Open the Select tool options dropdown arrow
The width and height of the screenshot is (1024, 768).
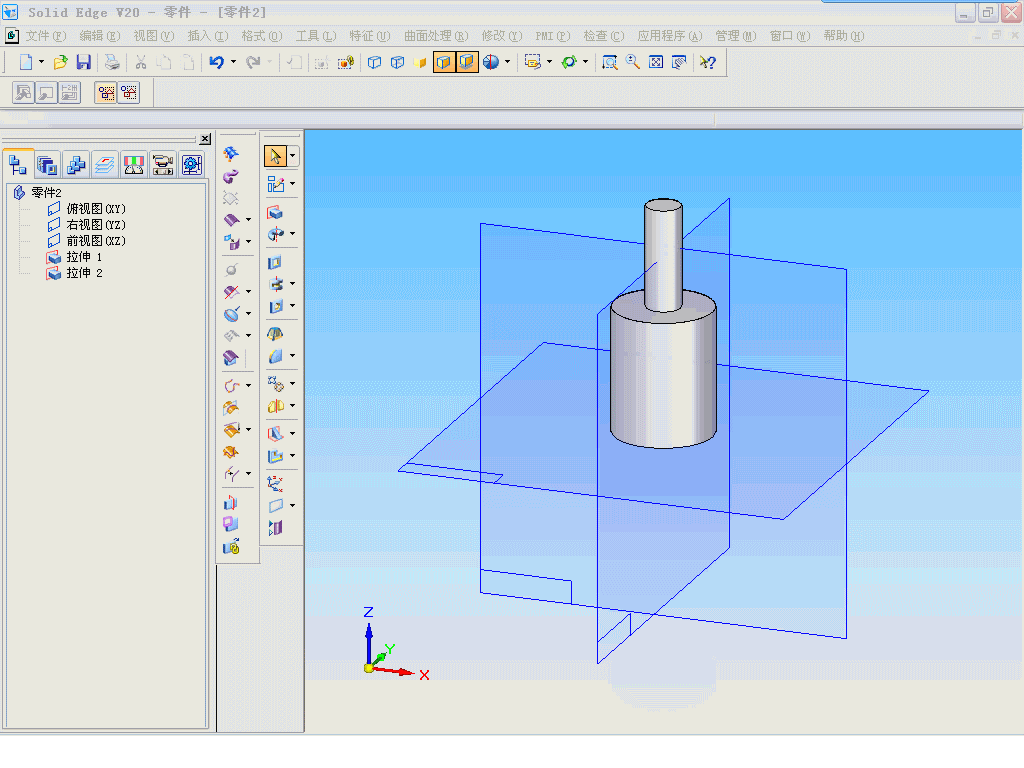[293, 156]
